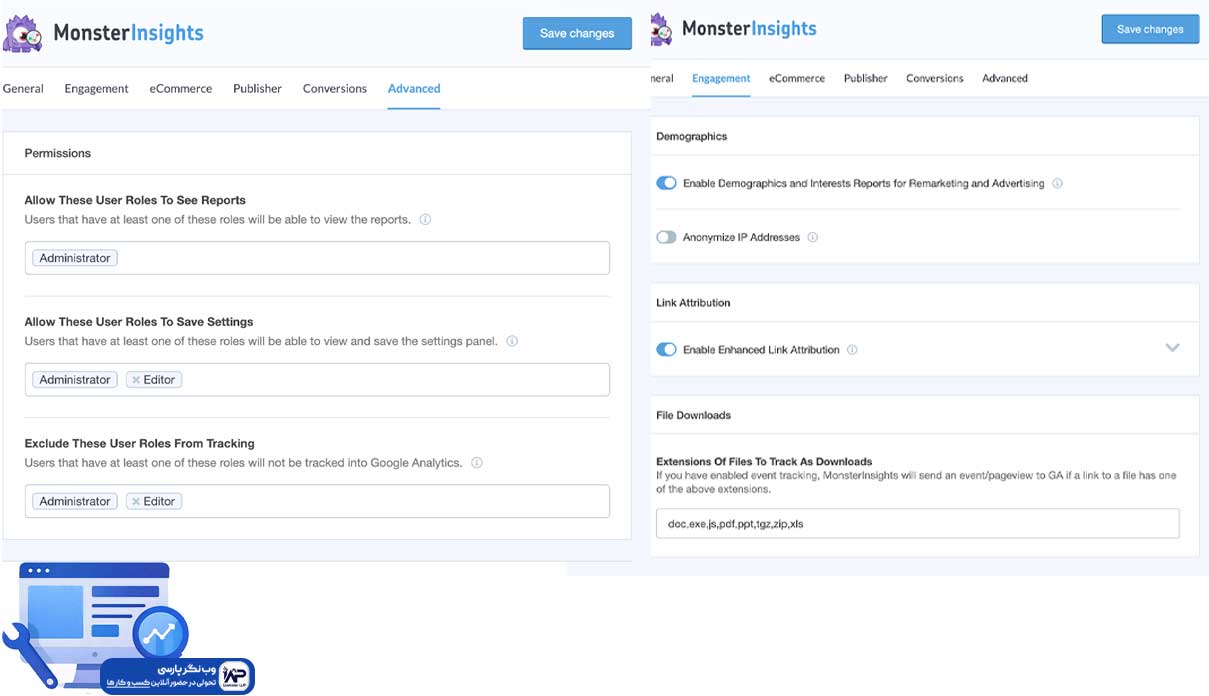Image resolution: width=1209 pixels, height=696 pixels.
Task: Open the Anonymize IP Addresses info tooltip
Action: [812, 237]
